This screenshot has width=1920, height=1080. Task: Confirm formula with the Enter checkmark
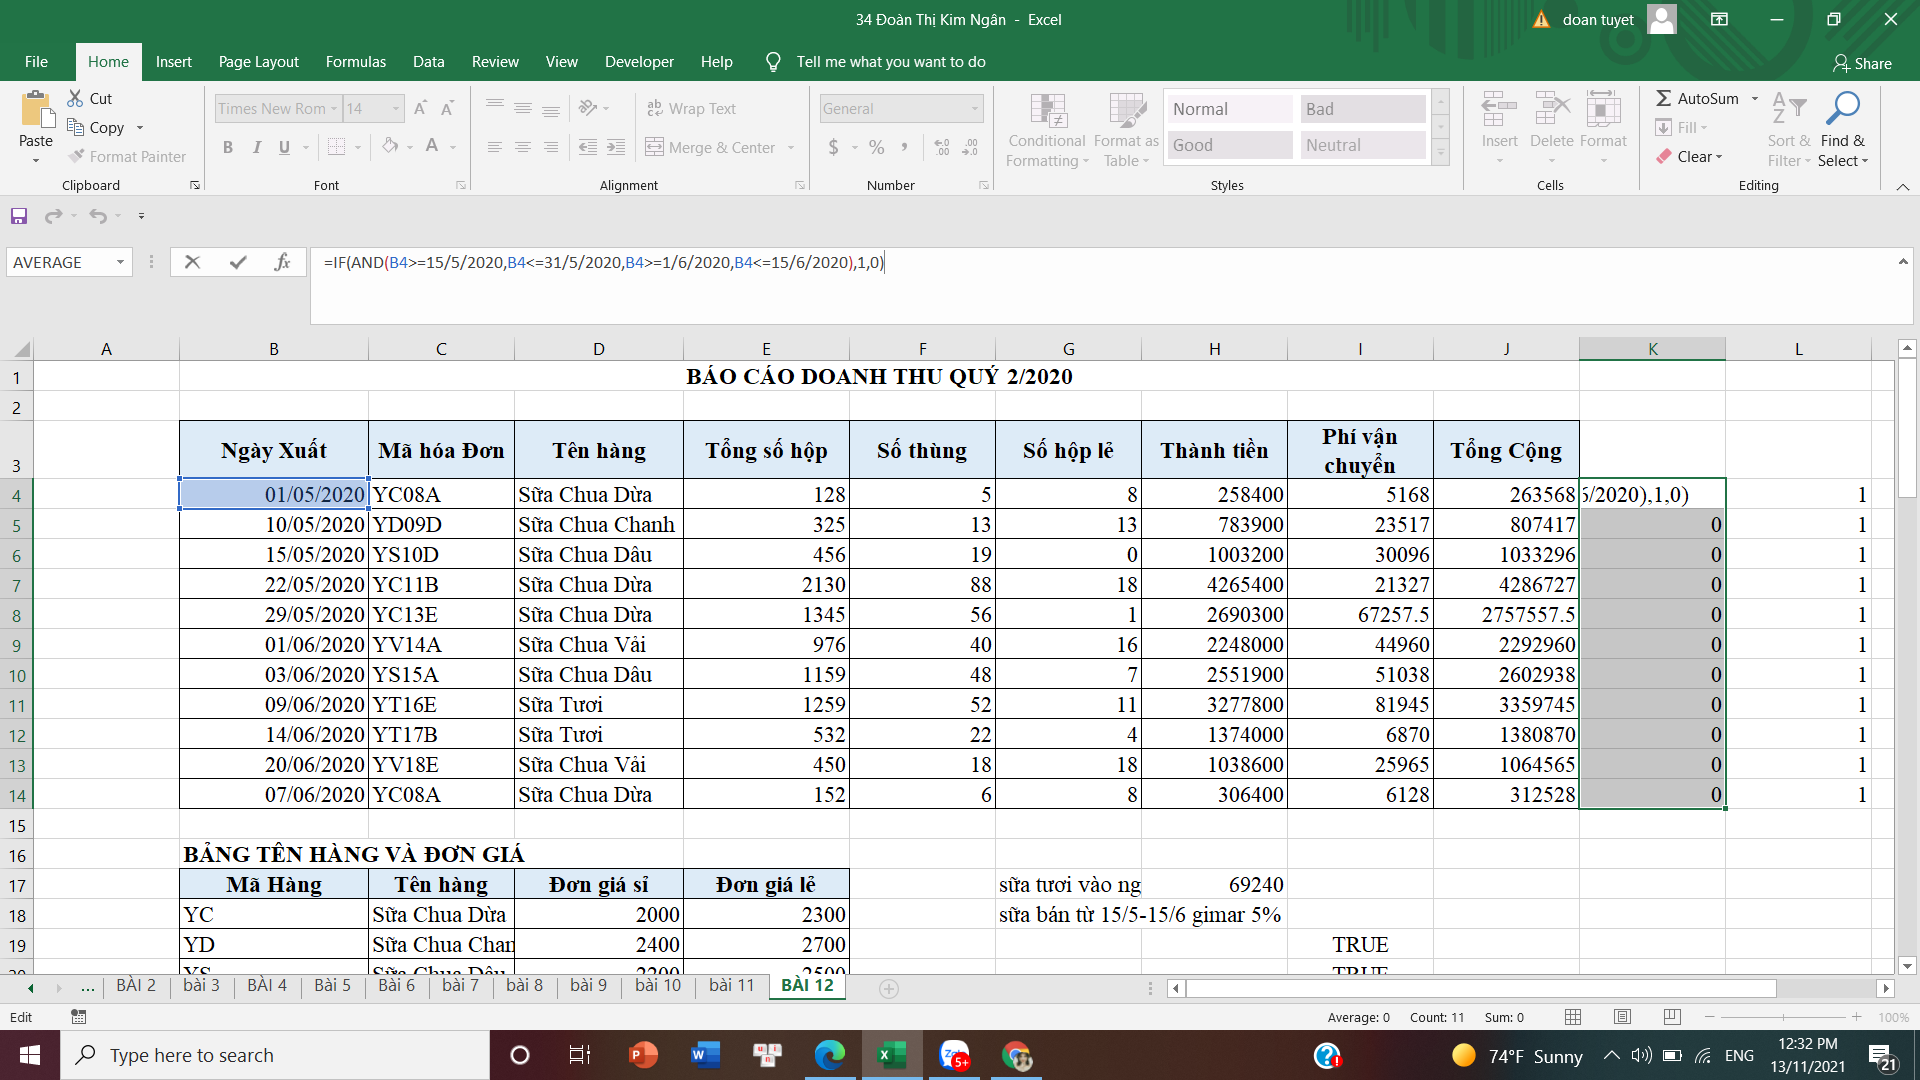click(238, 262)
